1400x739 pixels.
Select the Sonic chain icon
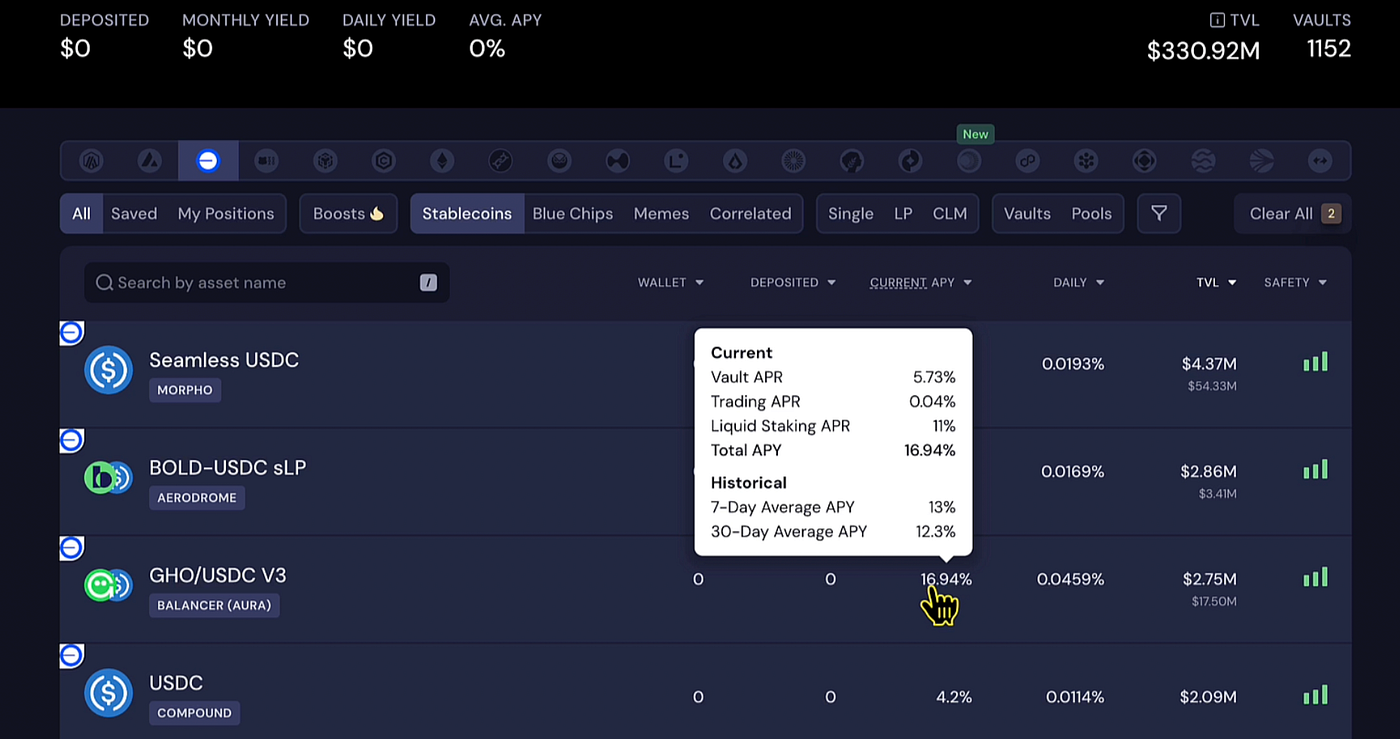coord(1262,160)
